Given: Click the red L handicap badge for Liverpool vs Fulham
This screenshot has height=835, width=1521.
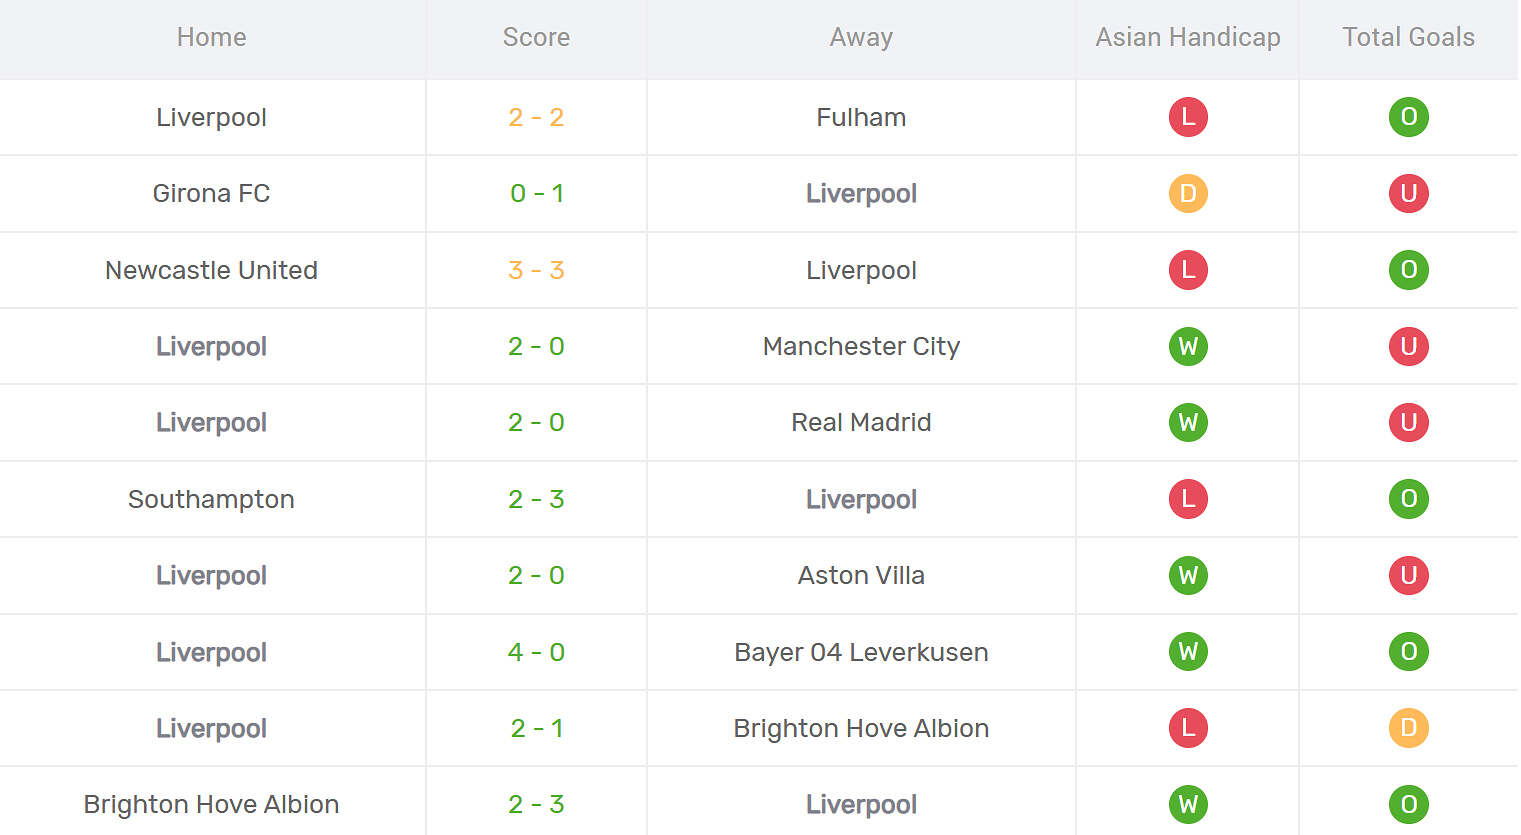Looking at the screenshot, I should coord(1187,117).
